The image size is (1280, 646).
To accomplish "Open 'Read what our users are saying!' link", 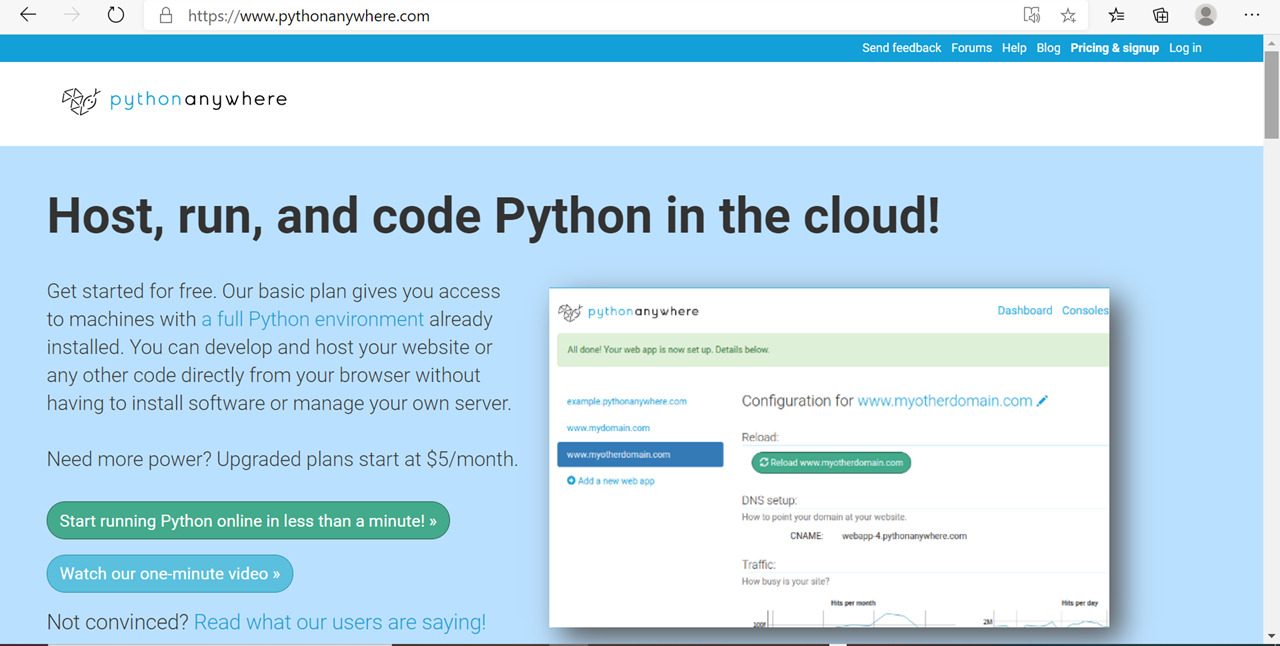I will click(x=340, y=622).
